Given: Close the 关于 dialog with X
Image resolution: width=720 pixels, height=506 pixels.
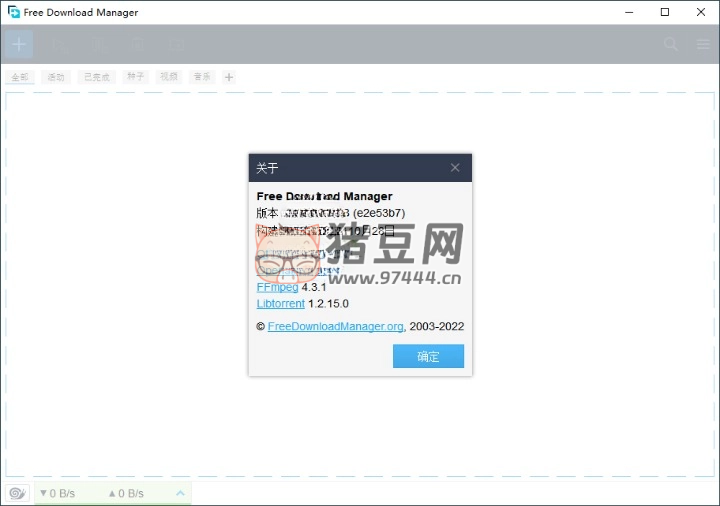Looking at the screenshot, I should coord(455,168).
